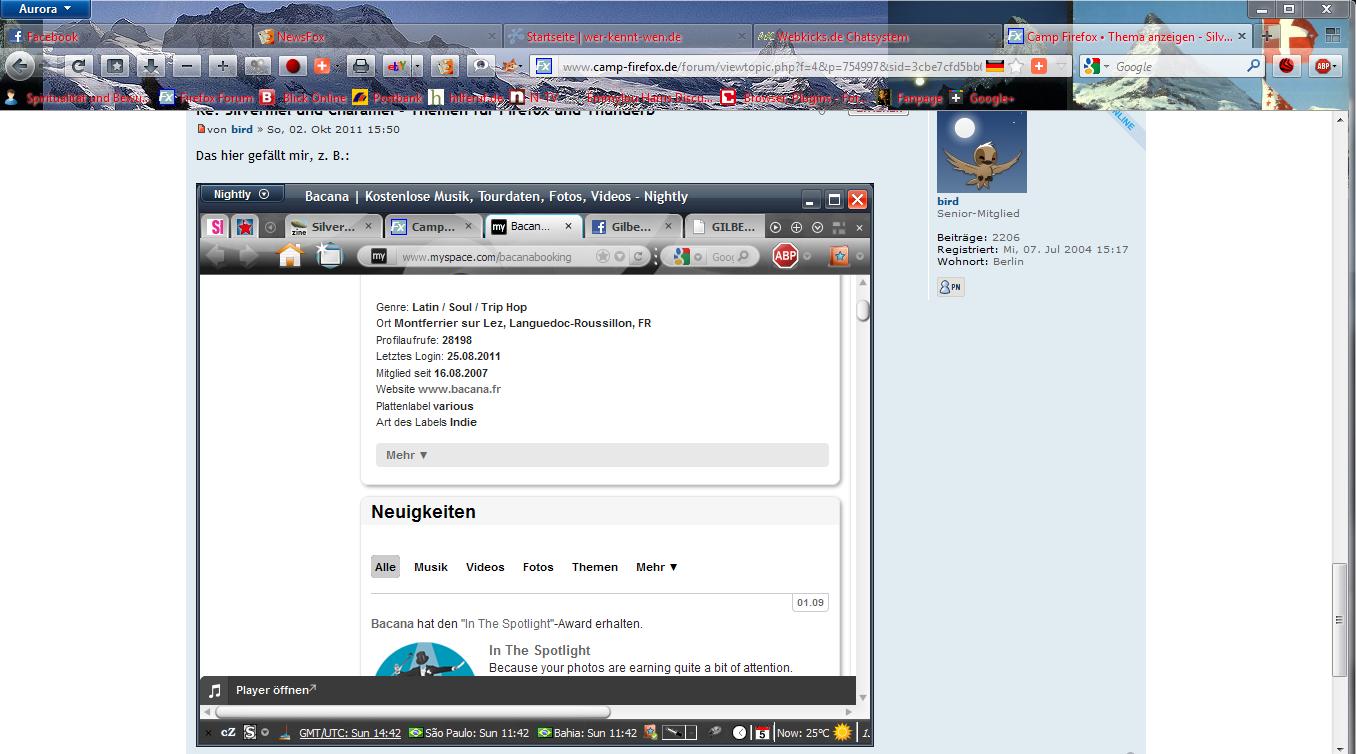Click the weather Now: 25°C status item
Image resolution: width=1356 pixels, height=754 pixels.
click(815, 733)
